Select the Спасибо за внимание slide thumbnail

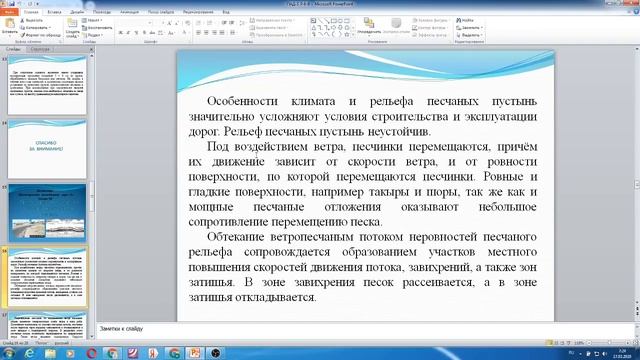(x=47, y=149)
